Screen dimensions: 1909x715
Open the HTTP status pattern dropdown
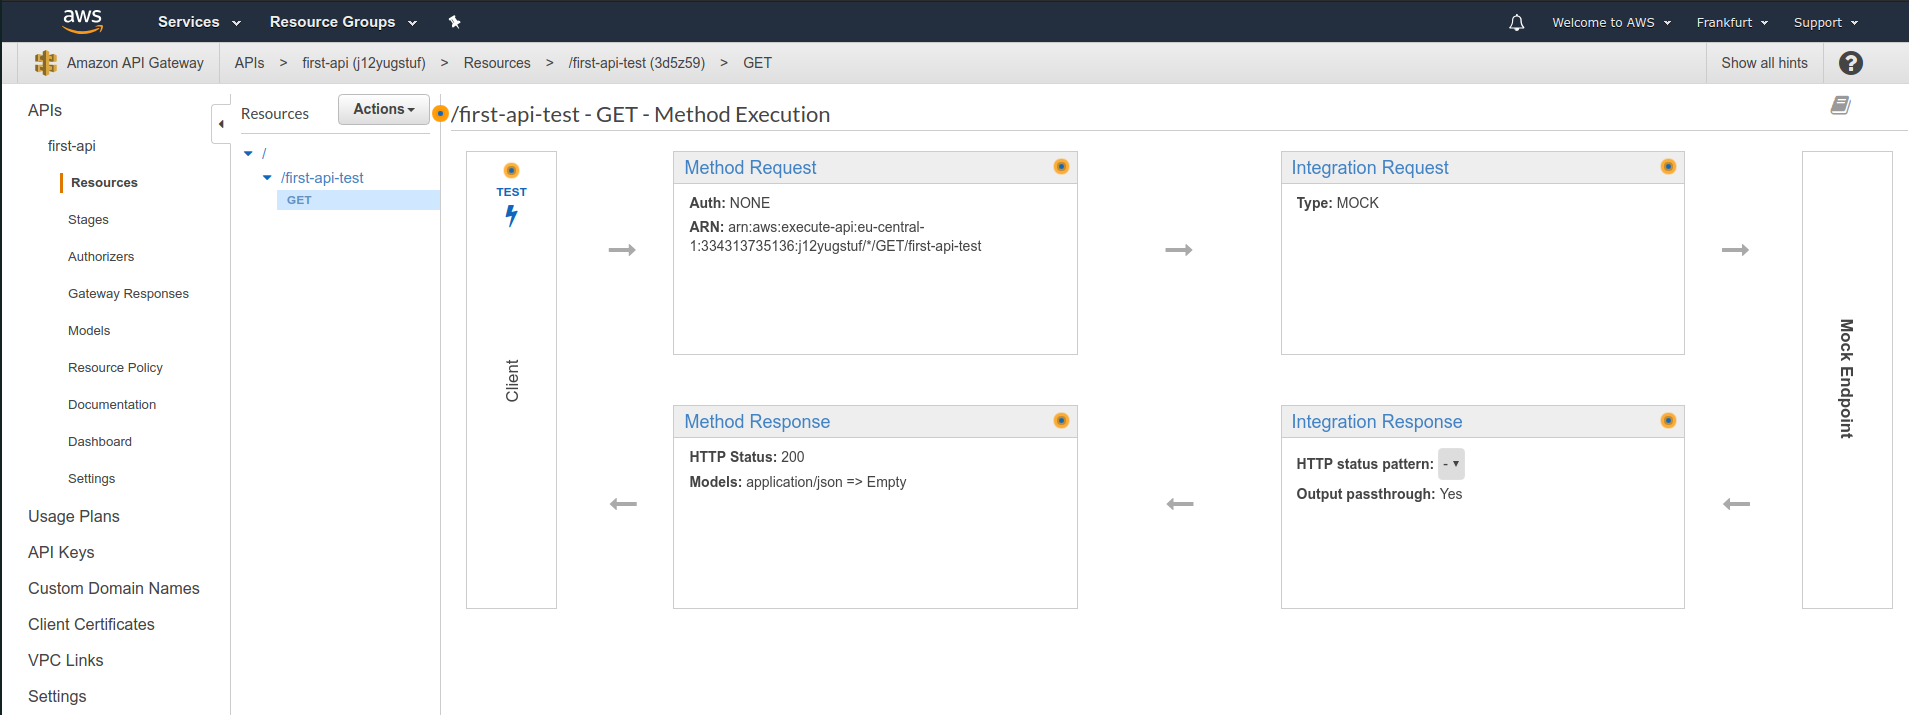[x=1451, y=464]
